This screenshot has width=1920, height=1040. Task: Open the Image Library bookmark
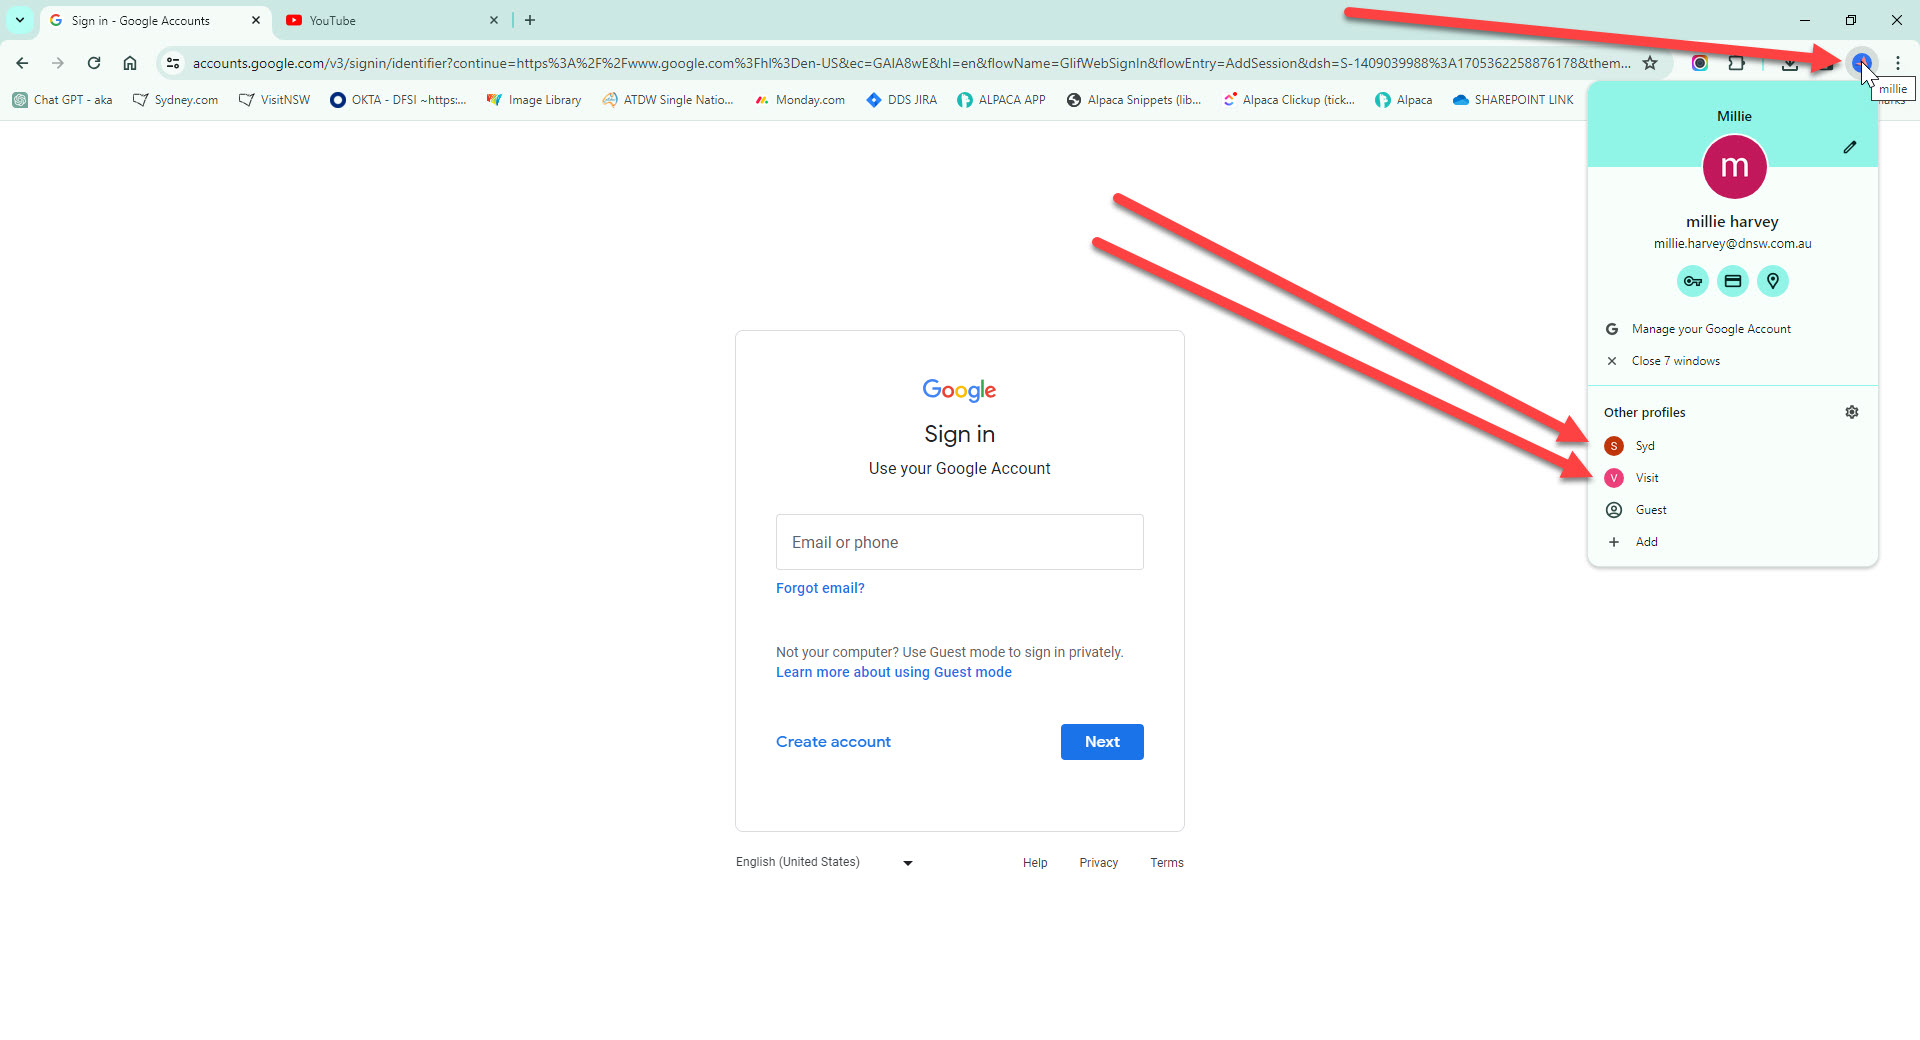pyautogui.click(x=534, y=100)
